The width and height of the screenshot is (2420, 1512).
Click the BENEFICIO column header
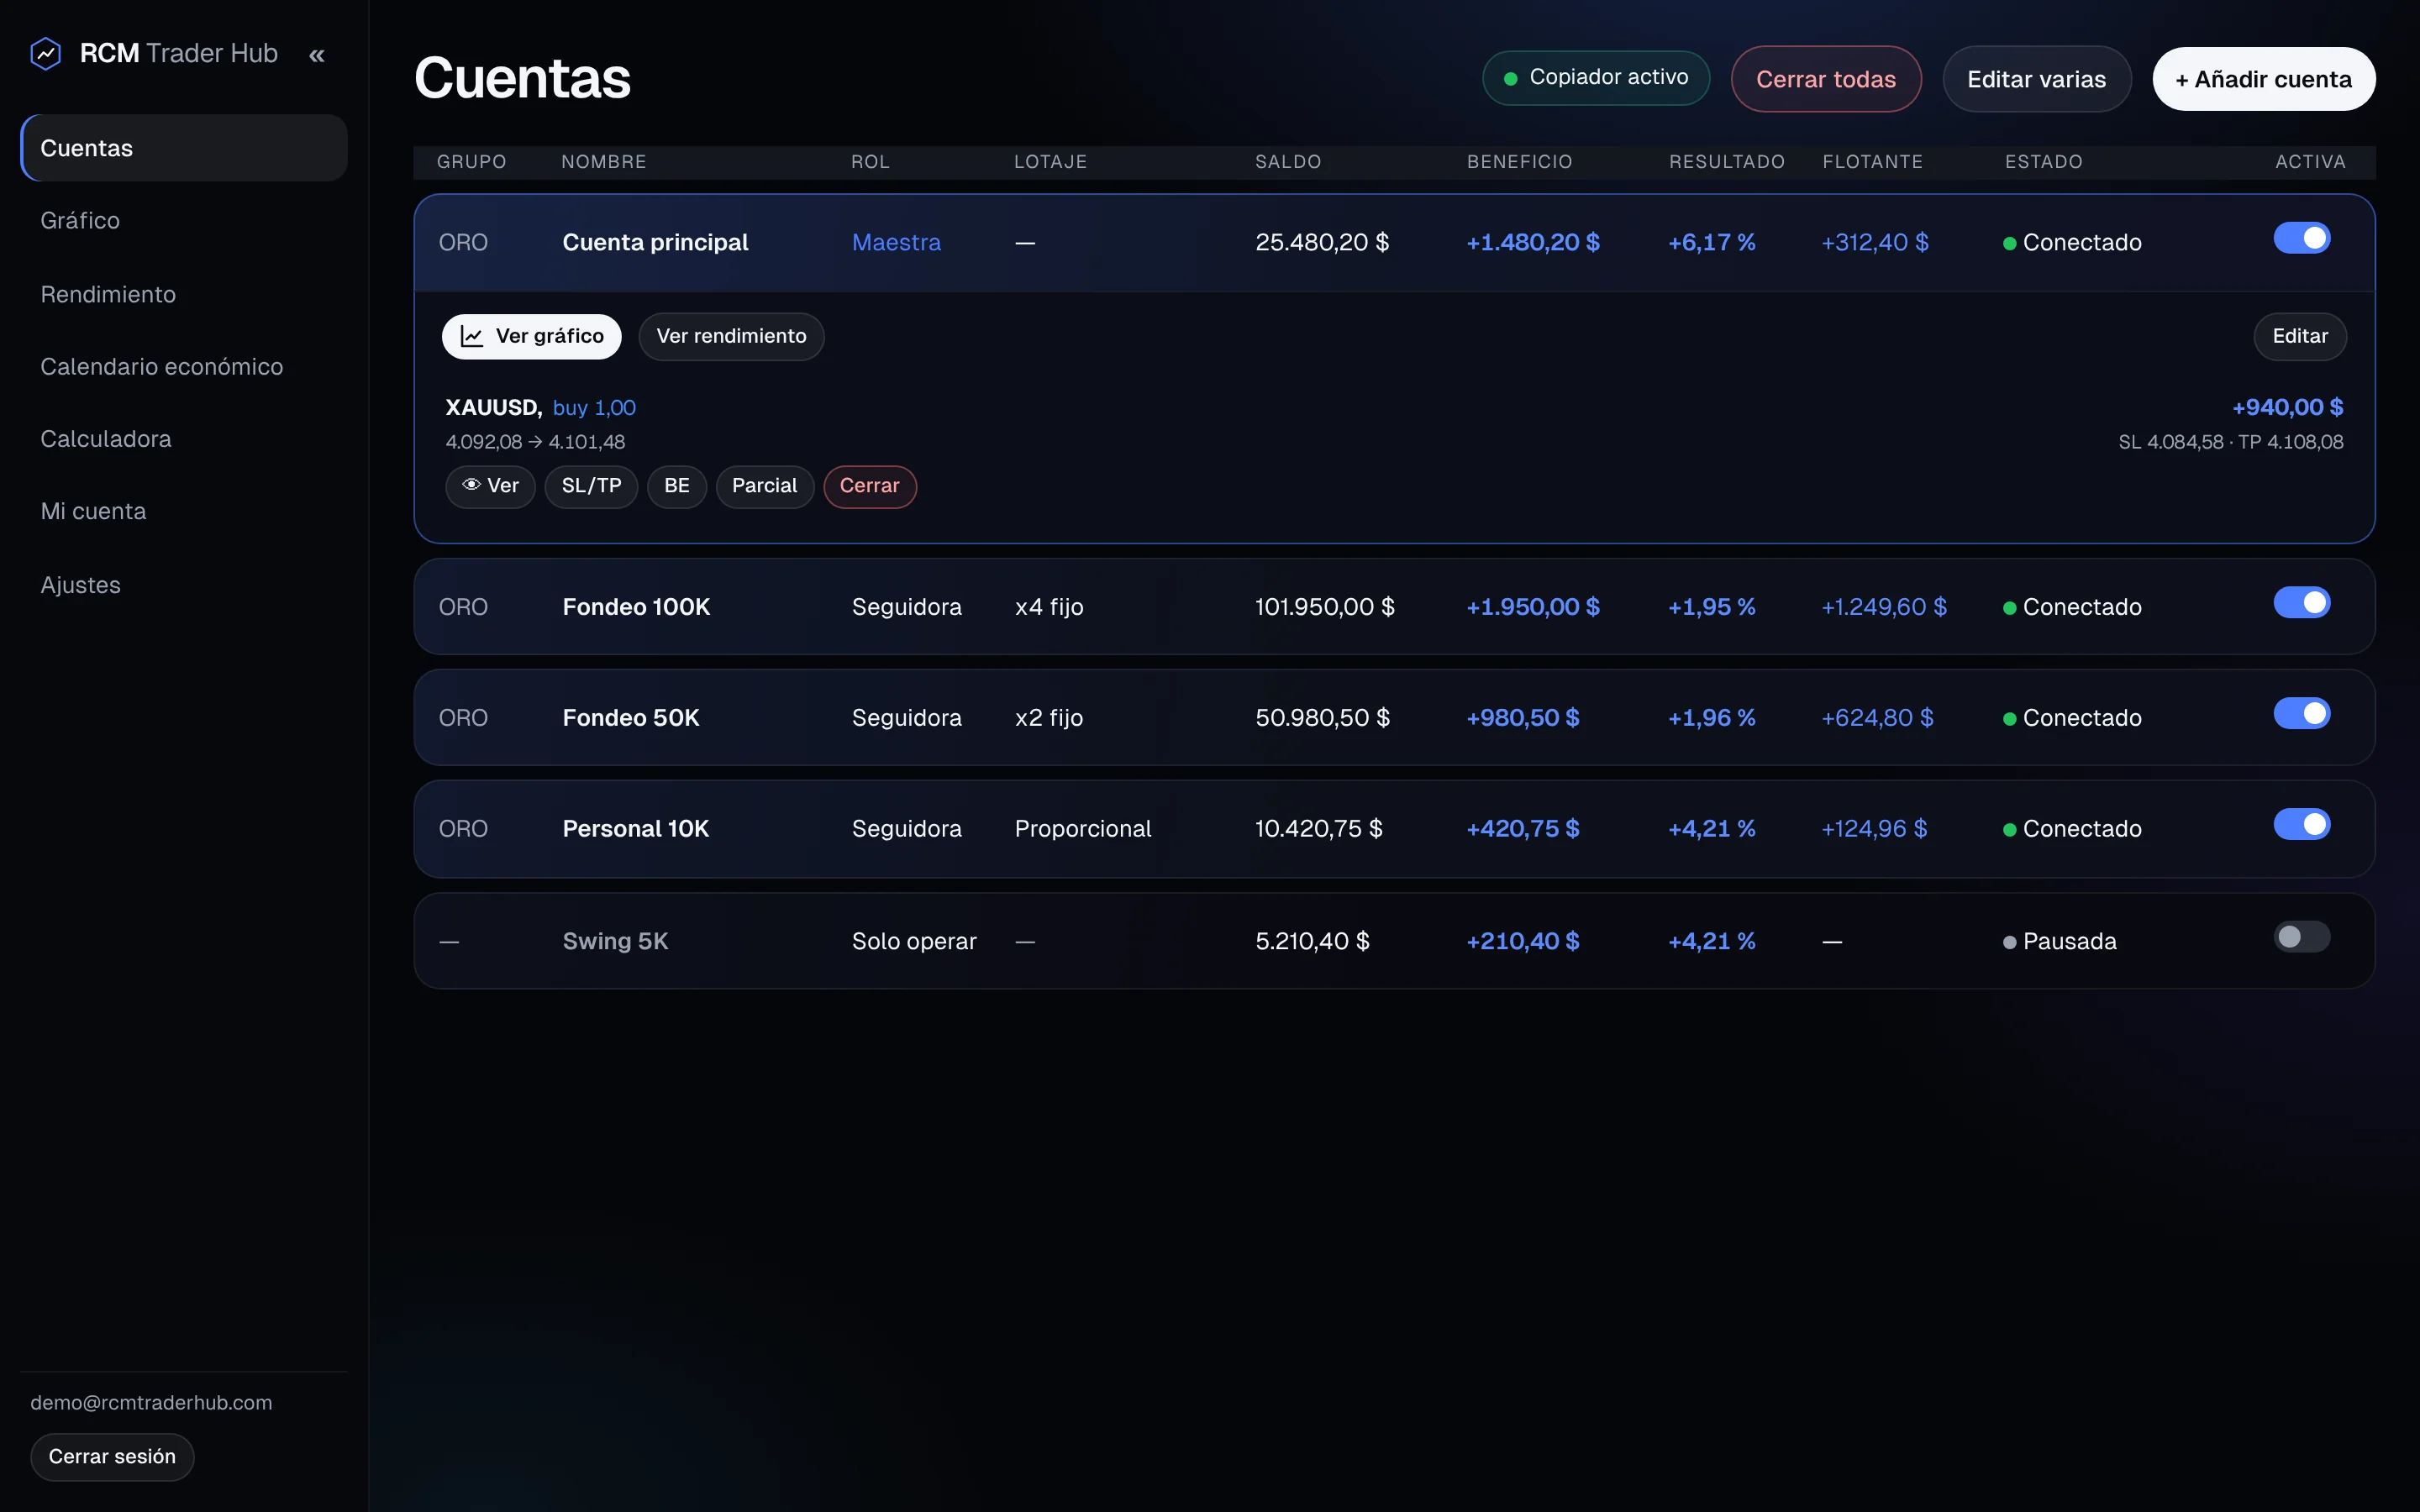[1519, 162]
